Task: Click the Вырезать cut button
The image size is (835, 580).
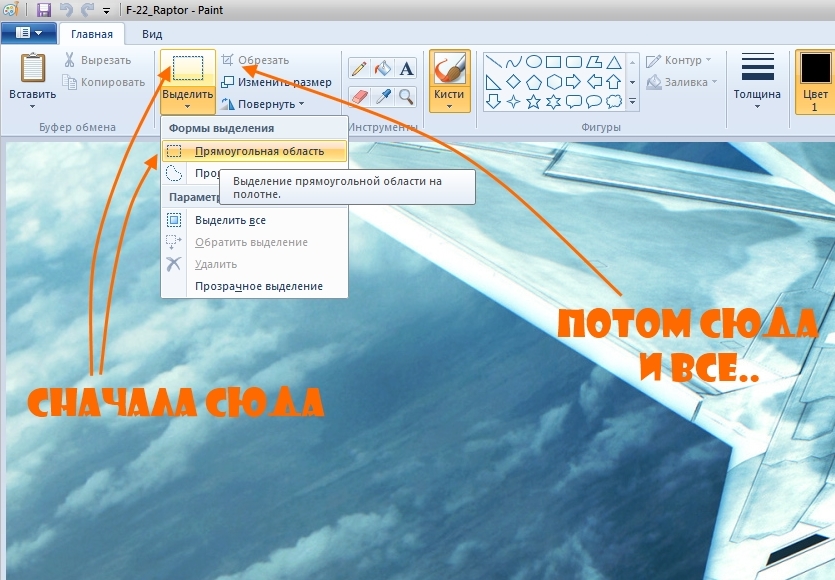Action: 97,60
